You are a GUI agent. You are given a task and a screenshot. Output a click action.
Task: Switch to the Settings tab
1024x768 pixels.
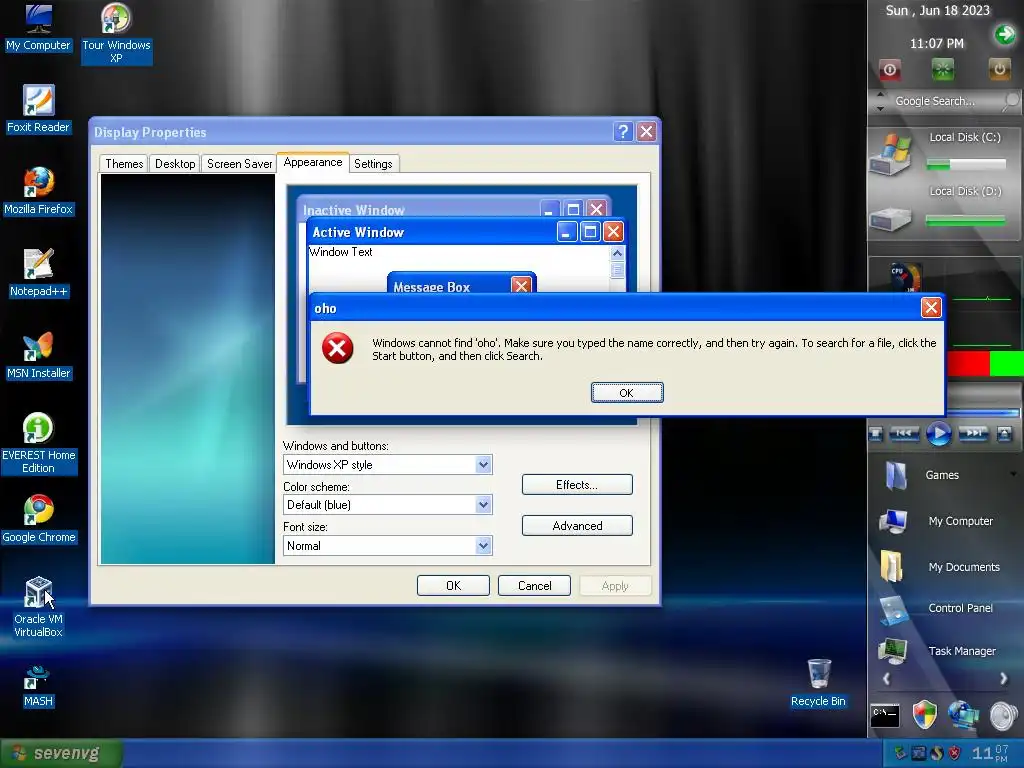pyautogui.click(x=373, y=163)
